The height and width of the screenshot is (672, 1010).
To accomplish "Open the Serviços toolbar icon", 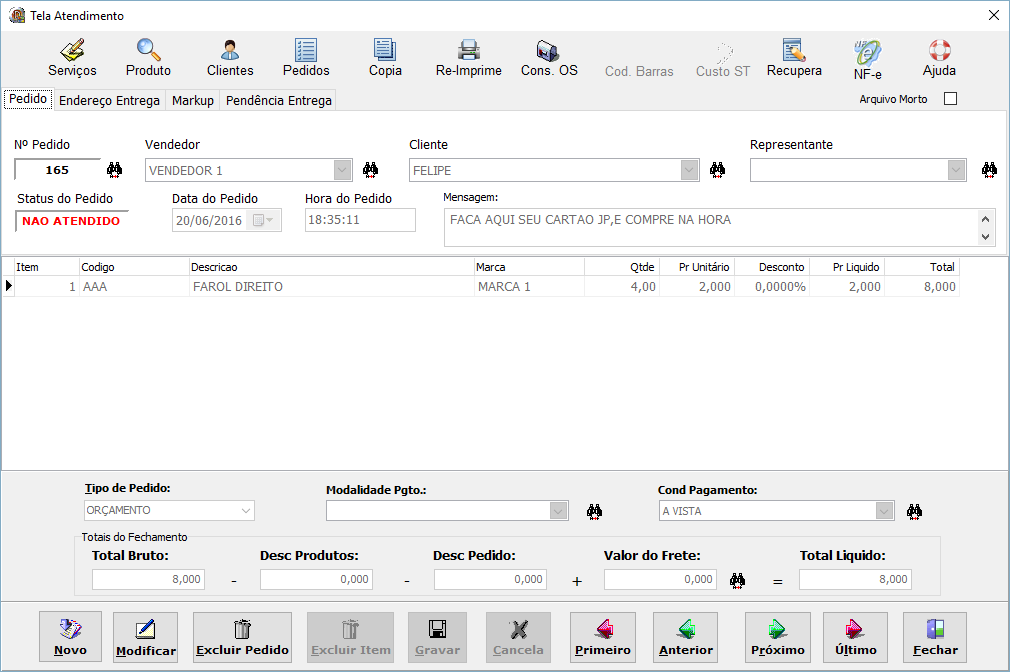I will tap(72, 58).
